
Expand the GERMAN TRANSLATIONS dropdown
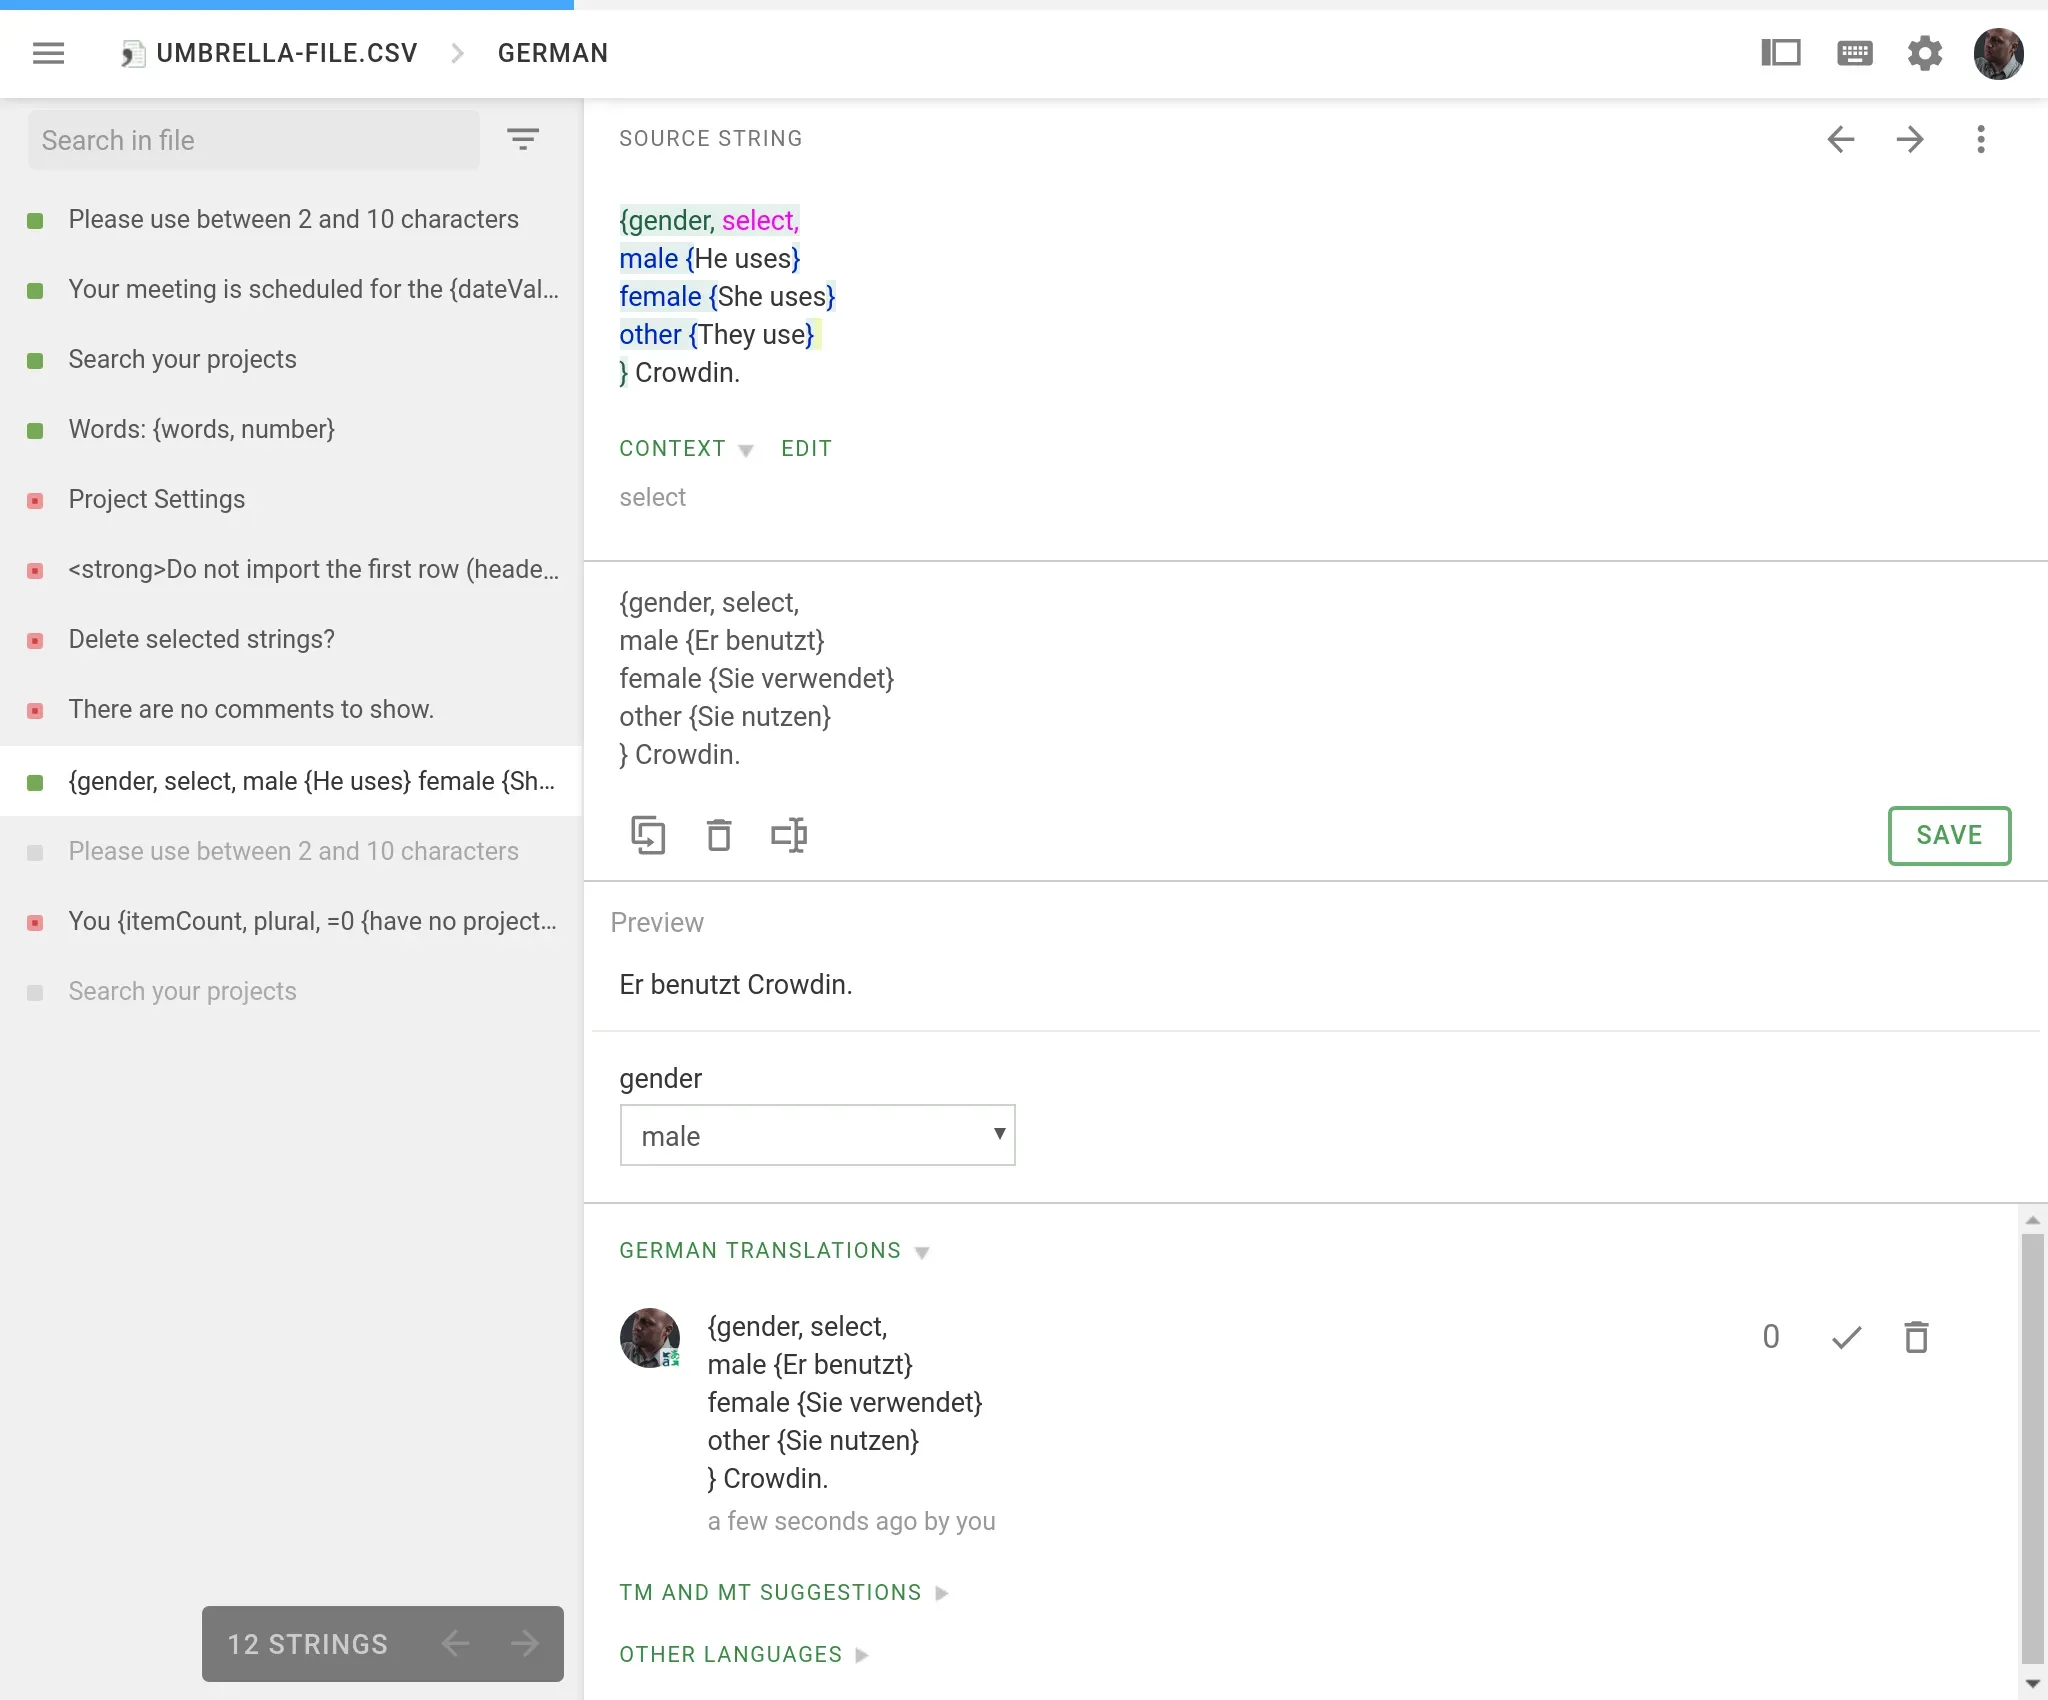(x=924, y=1251)
